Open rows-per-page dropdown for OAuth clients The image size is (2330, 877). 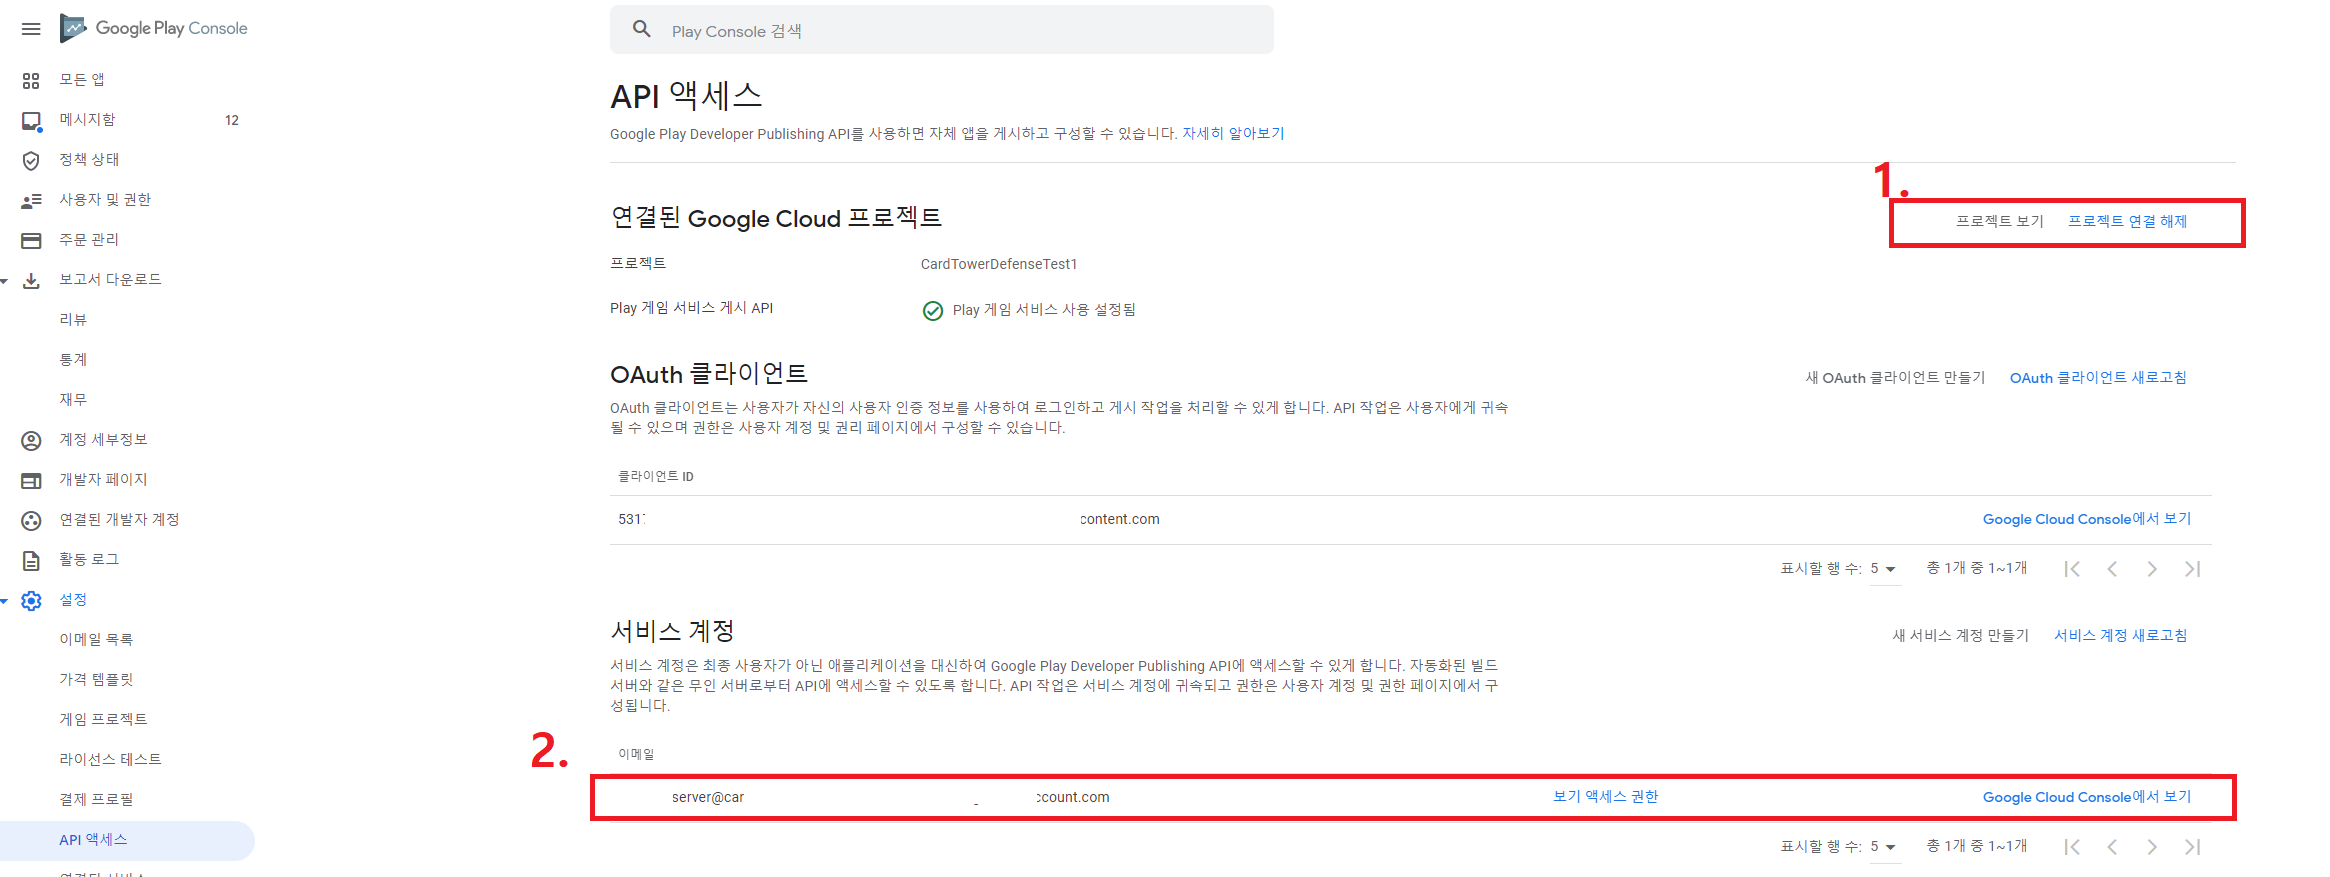tap(1884, 568)
